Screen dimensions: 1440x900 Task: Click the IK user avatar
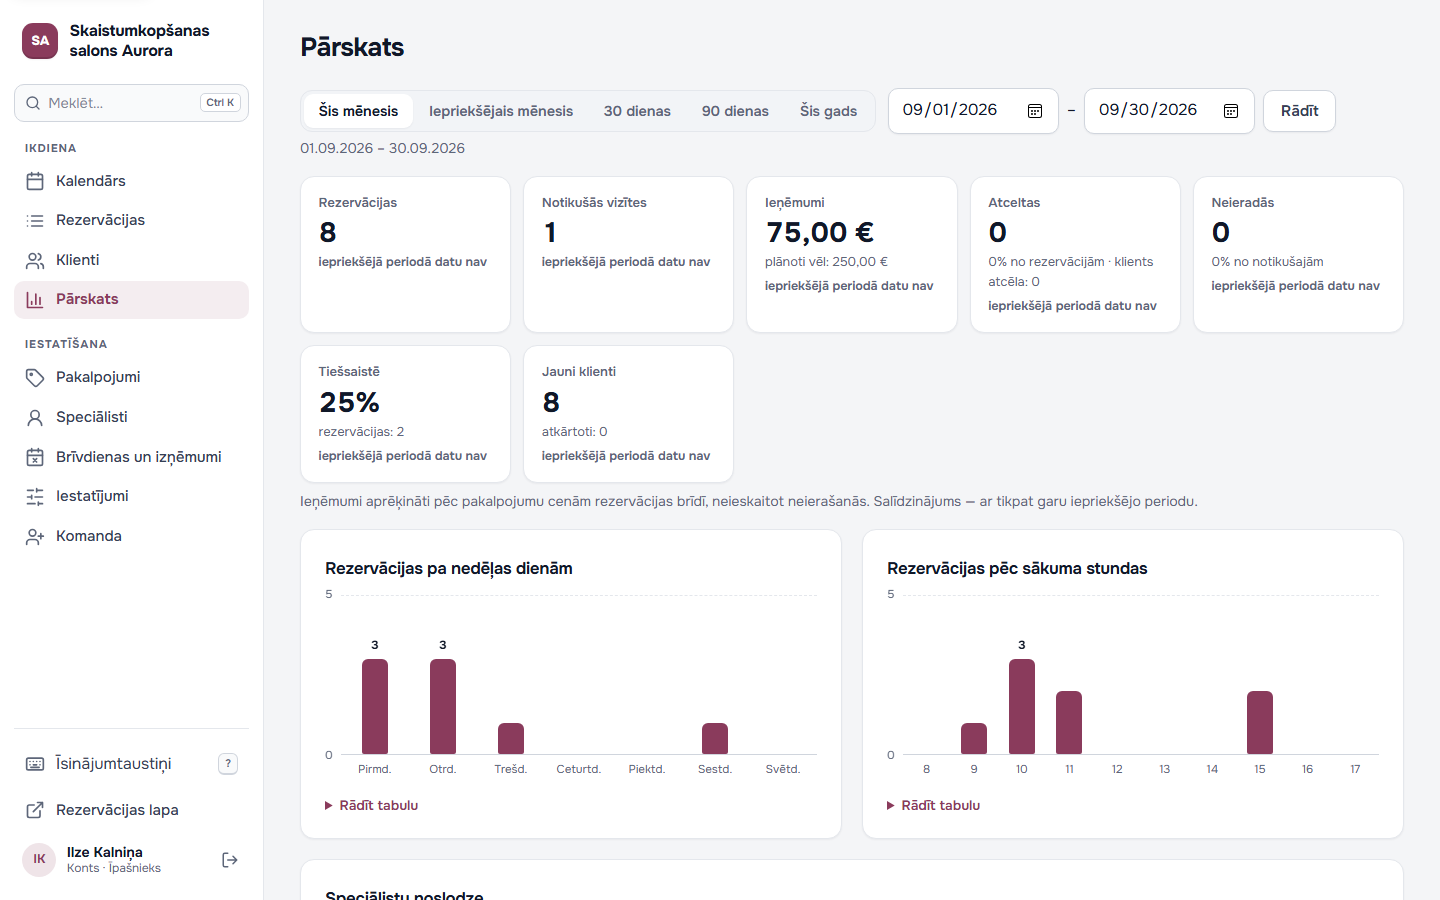coord(39,860)
